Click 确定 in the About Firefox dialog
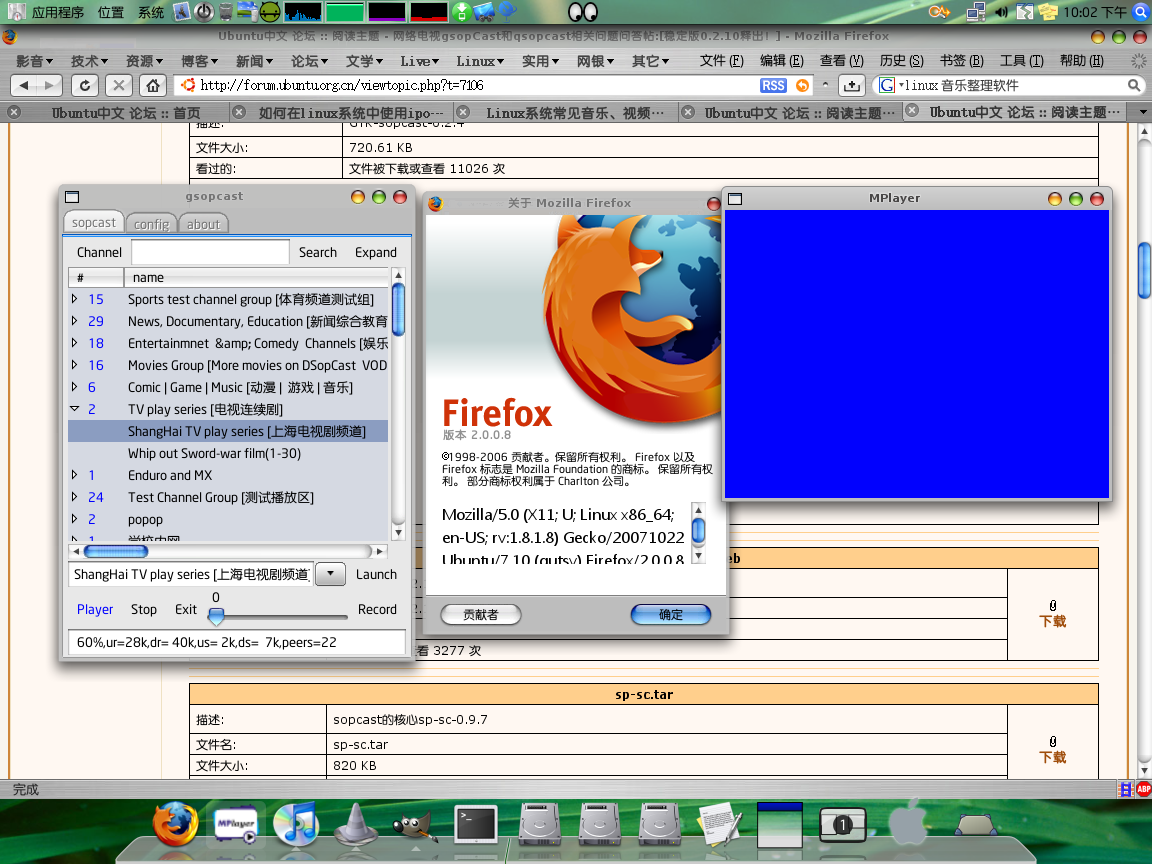This screenshot has height=864, width=1152. [671, 614]
